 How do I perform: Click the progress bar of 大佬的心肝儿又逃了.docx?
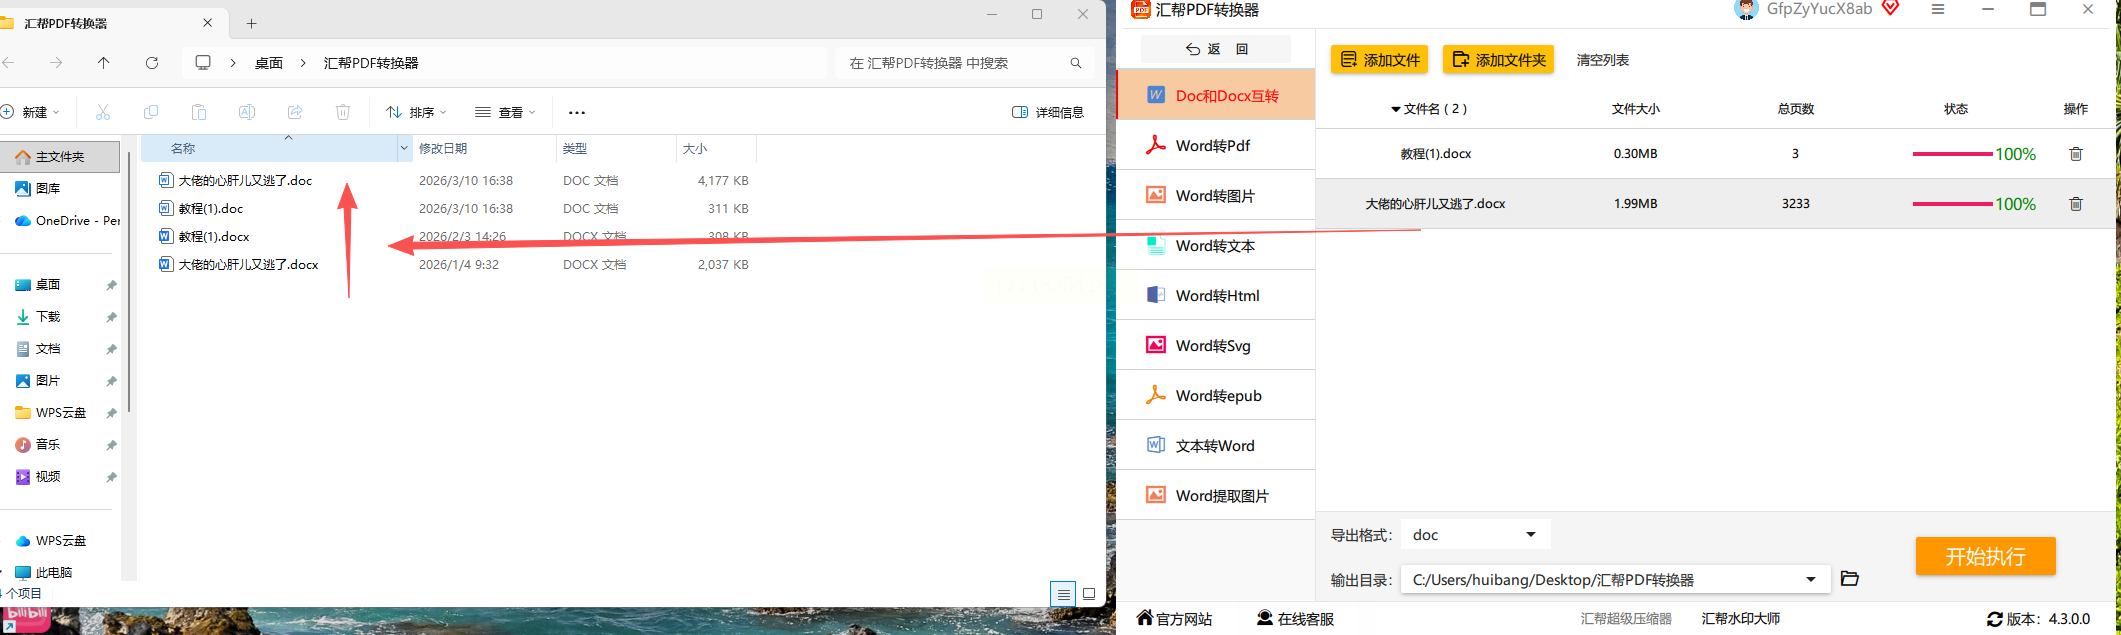pos(1952,204)
